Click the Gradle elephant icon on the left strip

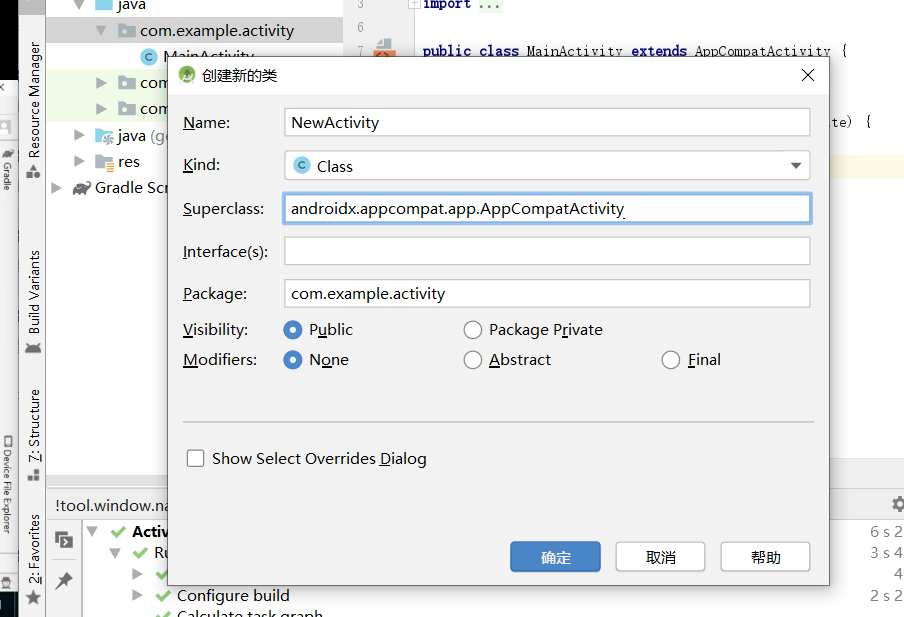[x=7, y=154]
